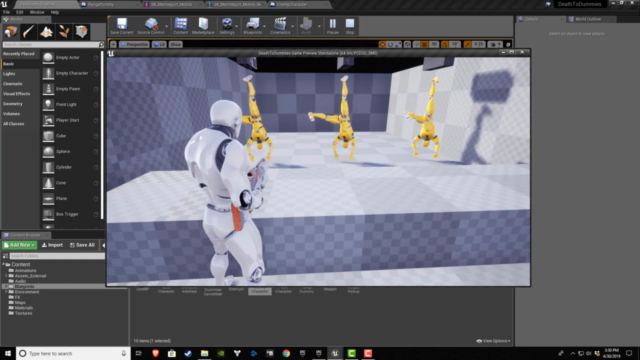Open the Blueprints toolbar icon

253,26
